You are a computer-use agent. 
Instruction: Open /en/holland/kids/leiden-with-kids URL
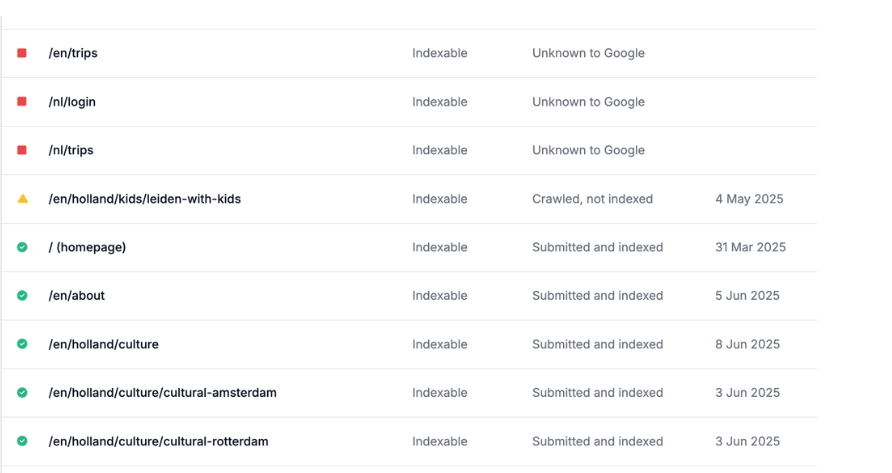pyautogui.click(x=144, y=199)
